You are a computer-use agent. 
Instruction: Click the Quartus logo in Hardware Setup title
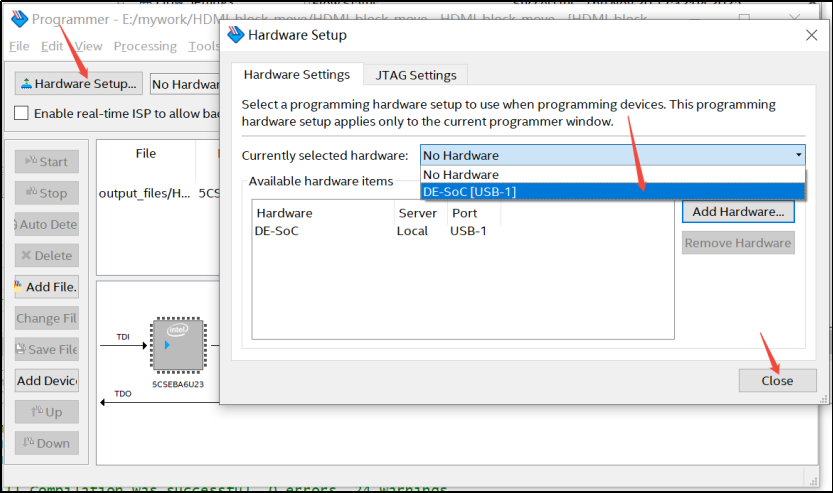coord(236,35)
